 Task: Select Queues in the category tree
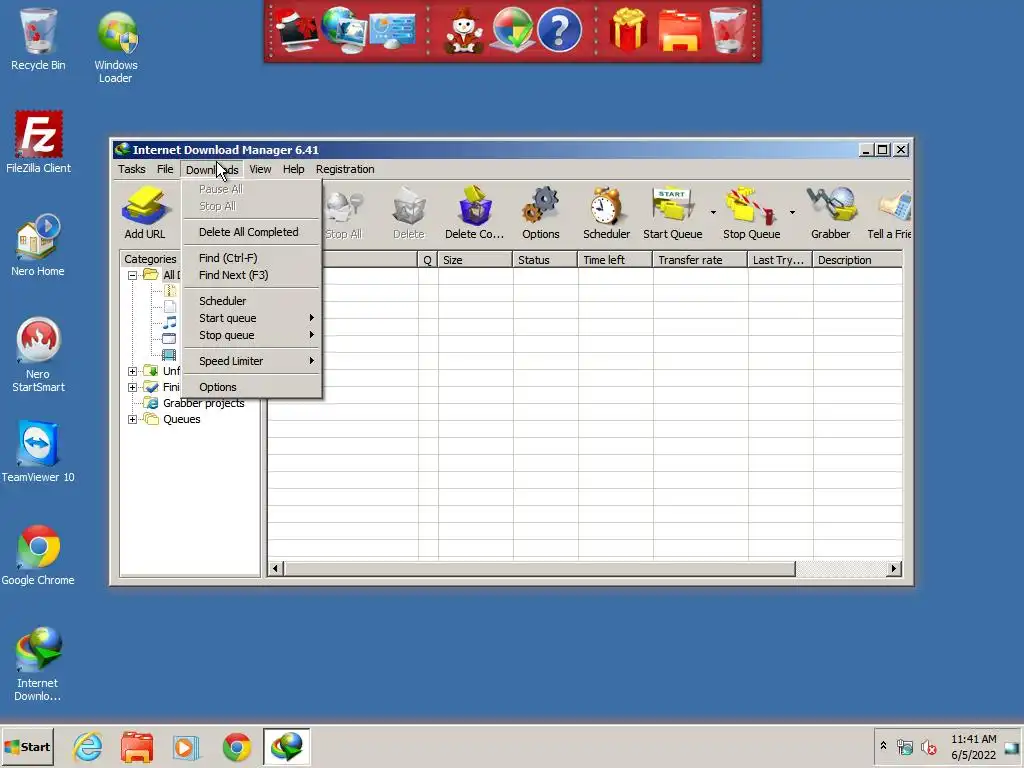click(x=182, y=419)
